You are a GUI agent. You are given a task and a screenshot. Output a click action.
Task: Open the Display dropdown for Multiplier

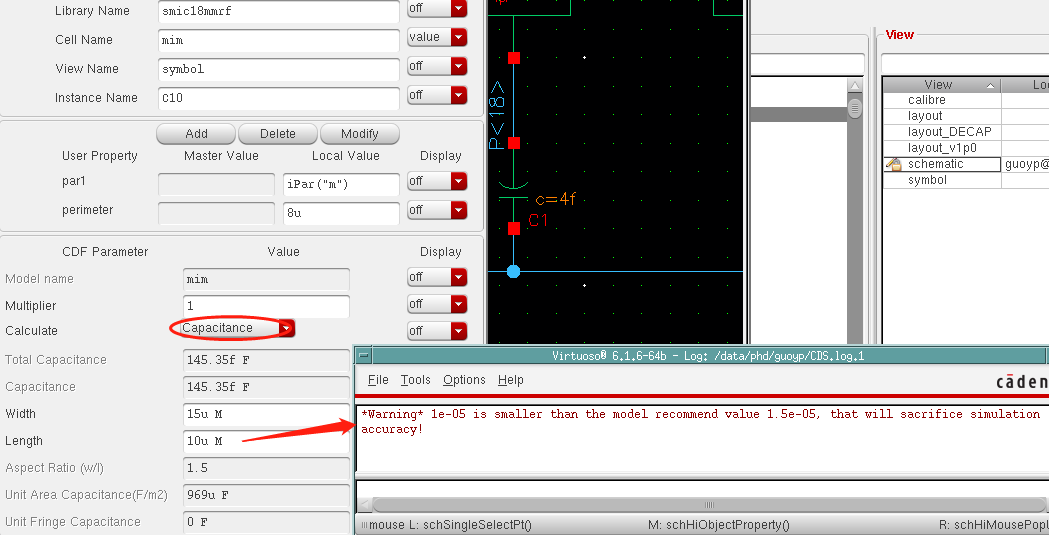click(x=437, y=304)
